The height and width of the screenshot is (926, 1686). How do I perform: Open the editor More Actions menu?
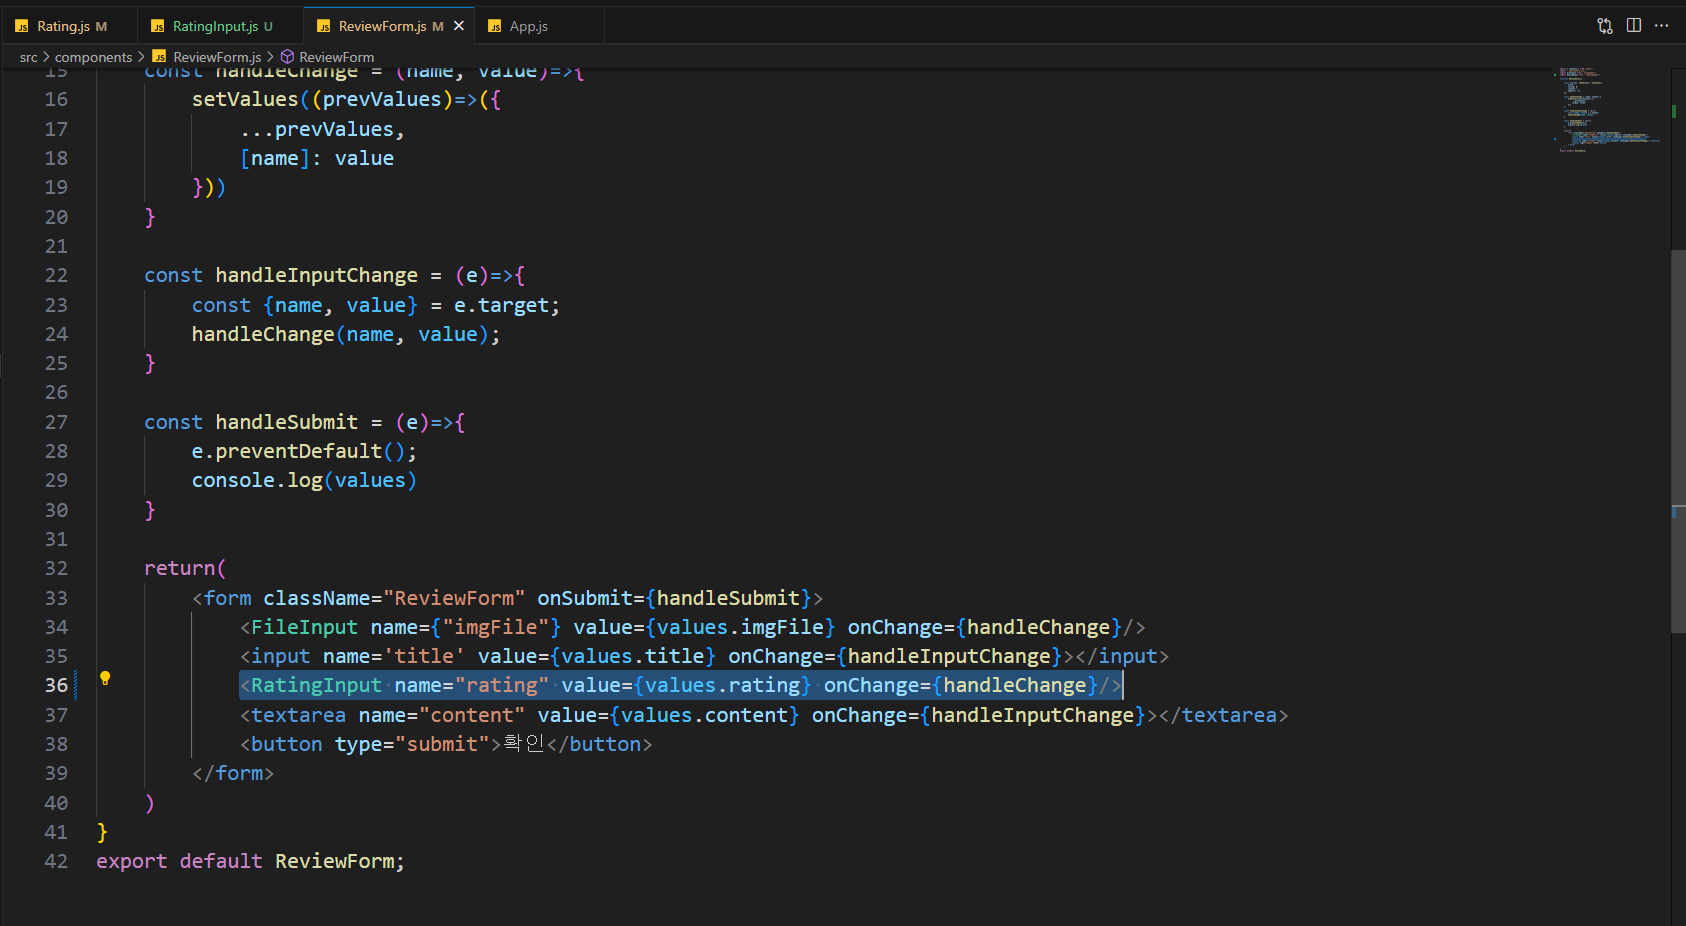pyautogui.click(x=1662, y=26)
